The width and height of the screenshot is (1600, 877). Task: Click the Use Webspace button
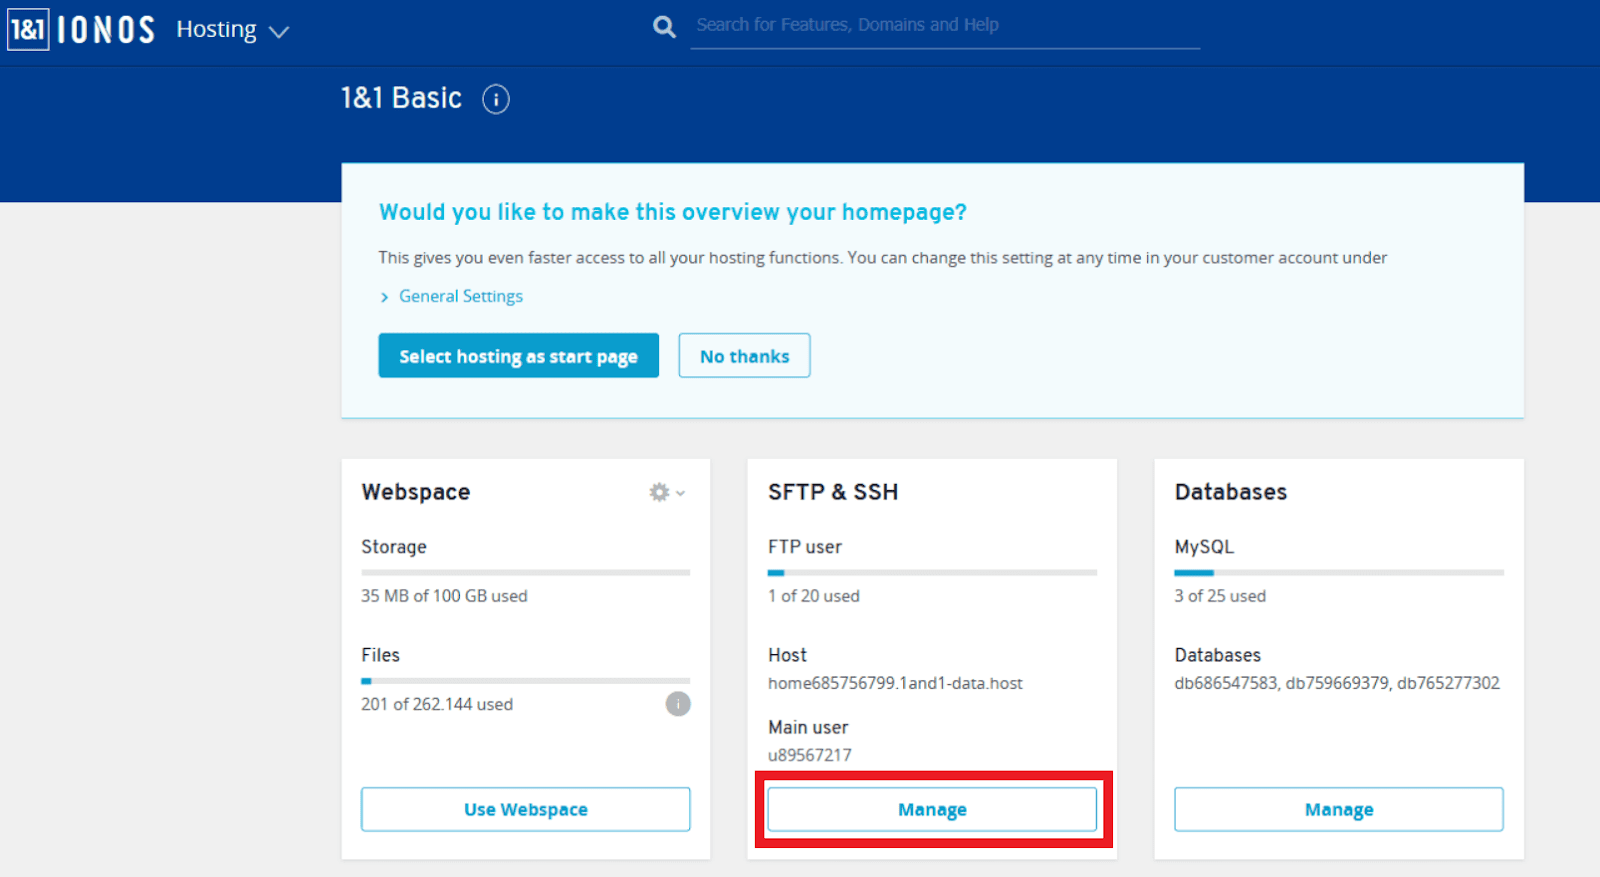pos(525,809)
